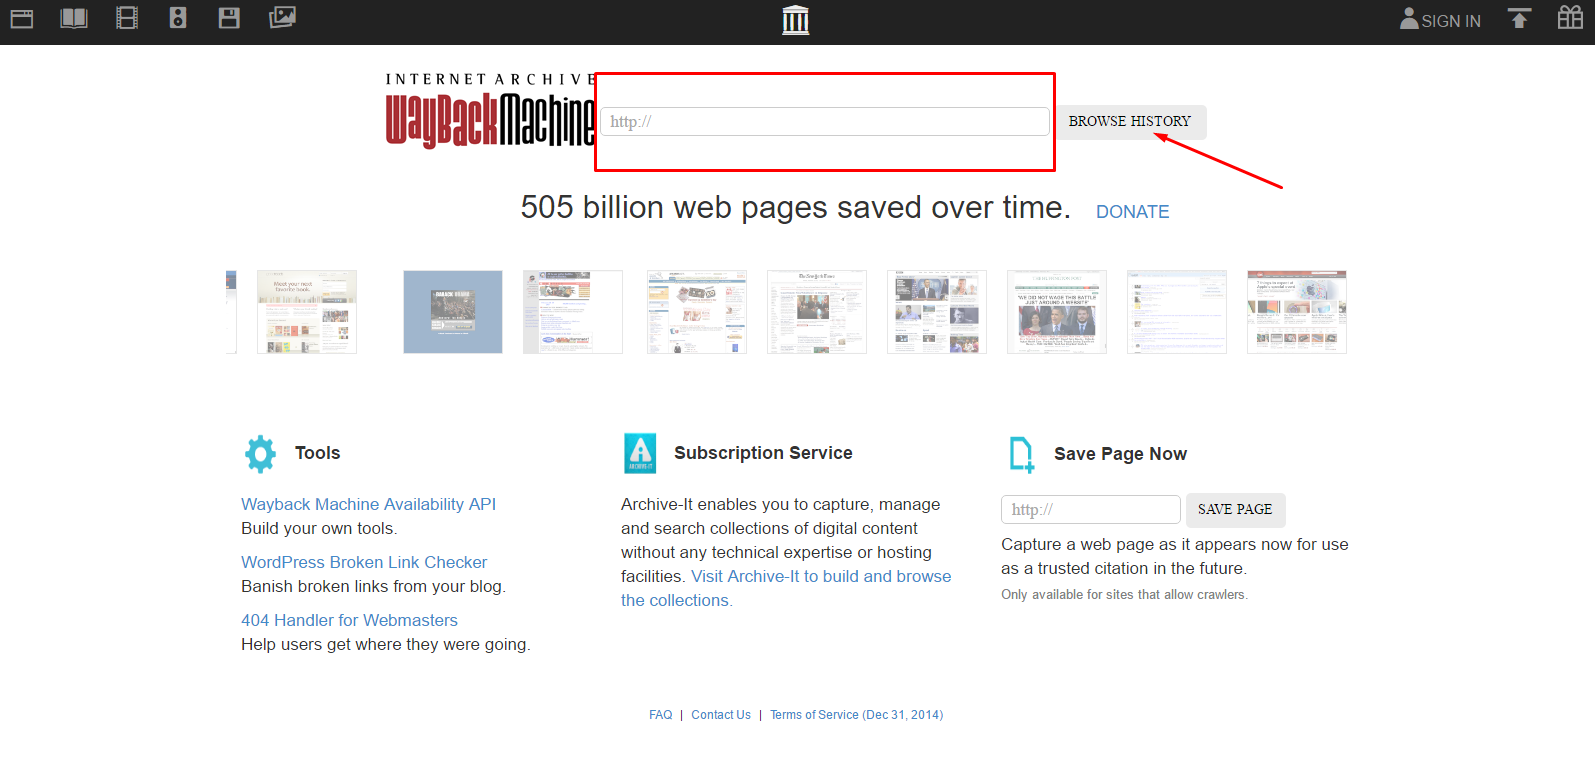Open the New York Times page thumbnail

[817, 312]
